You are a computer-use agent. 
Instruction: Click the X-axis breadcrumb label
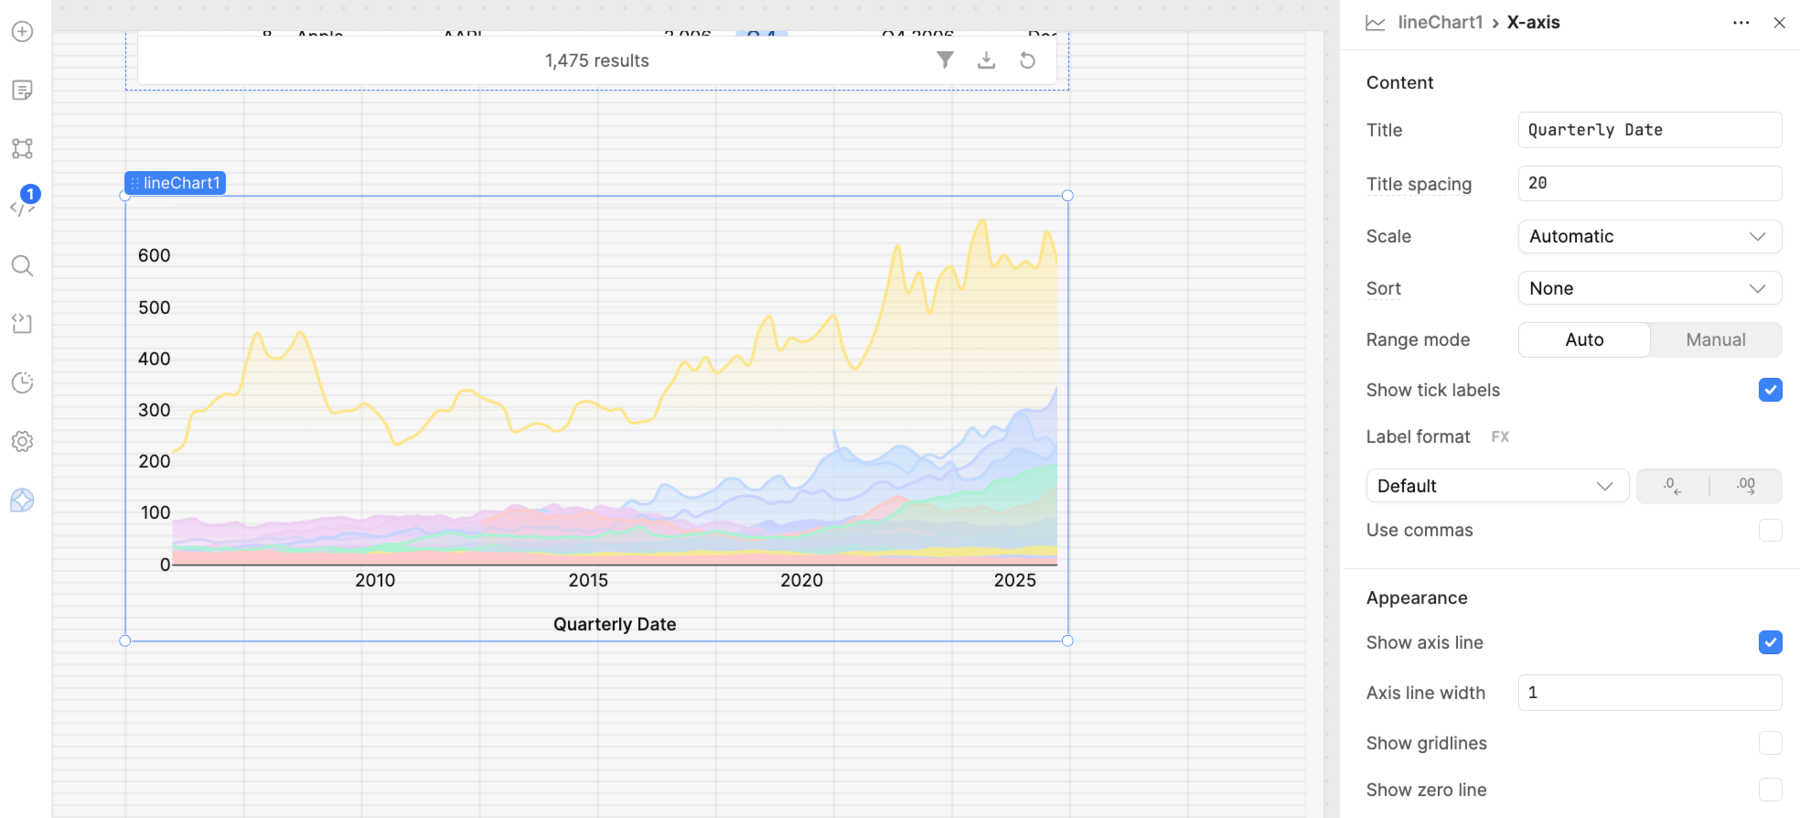coord(1533,22)
